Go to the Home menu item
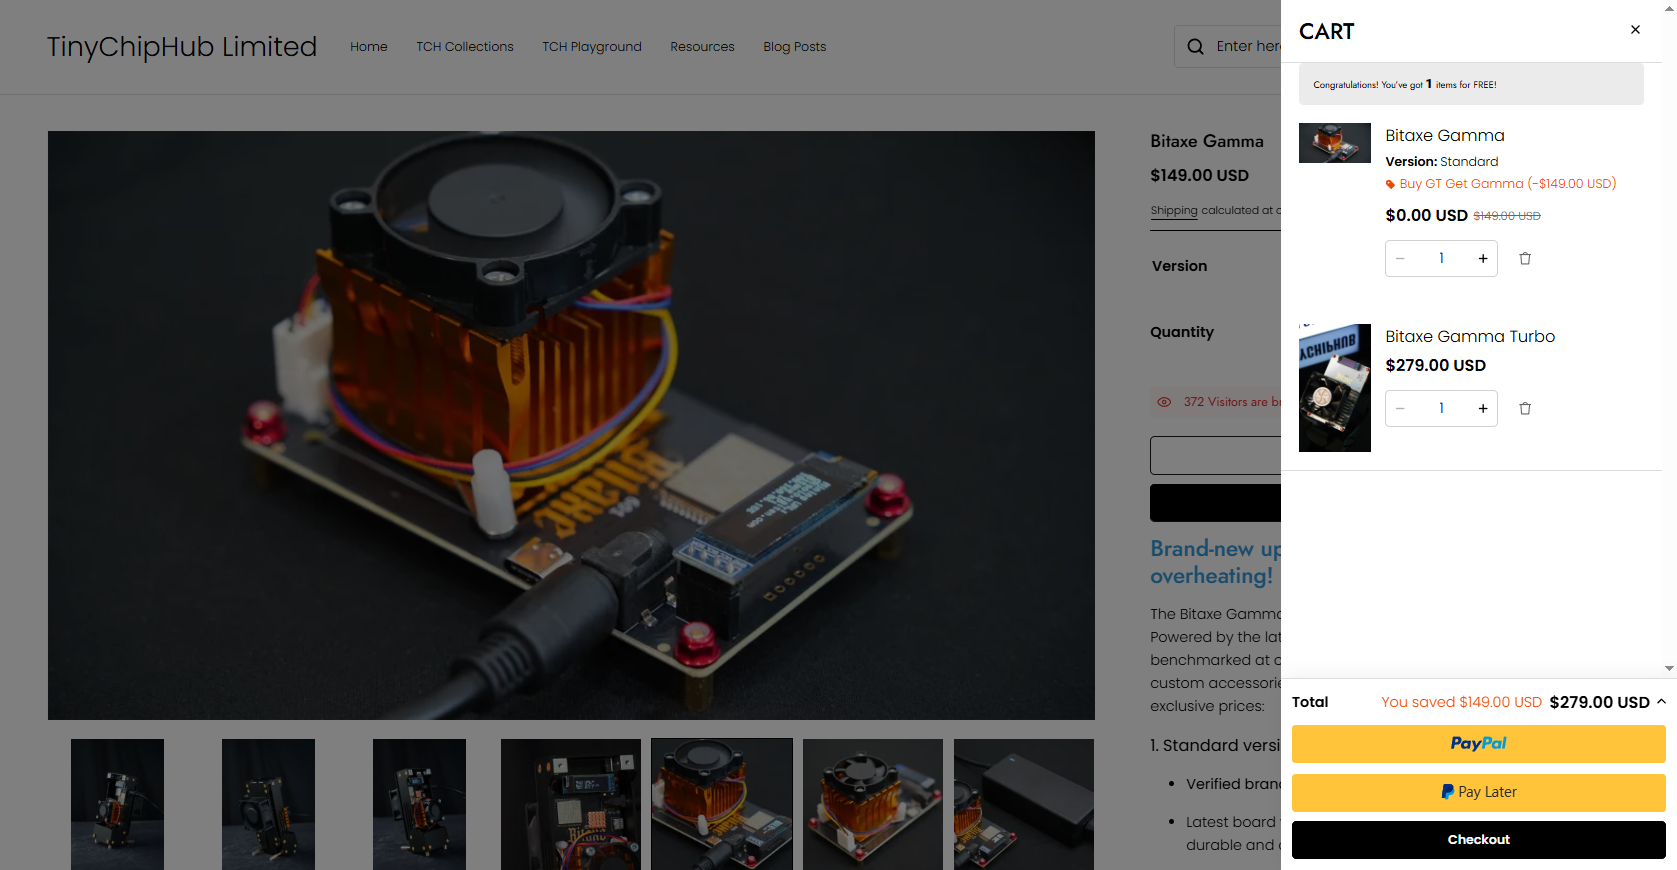 368,47
